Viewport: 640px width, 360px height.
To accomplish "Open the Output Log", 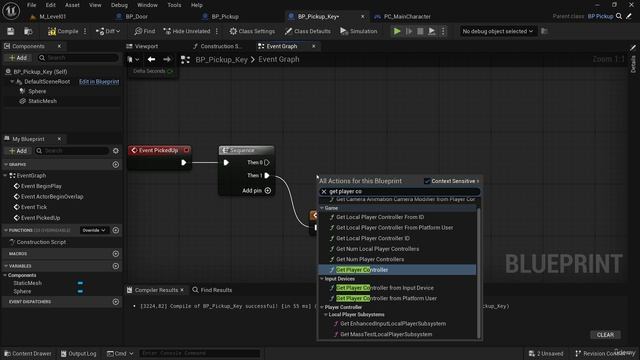I will [78, 353].
